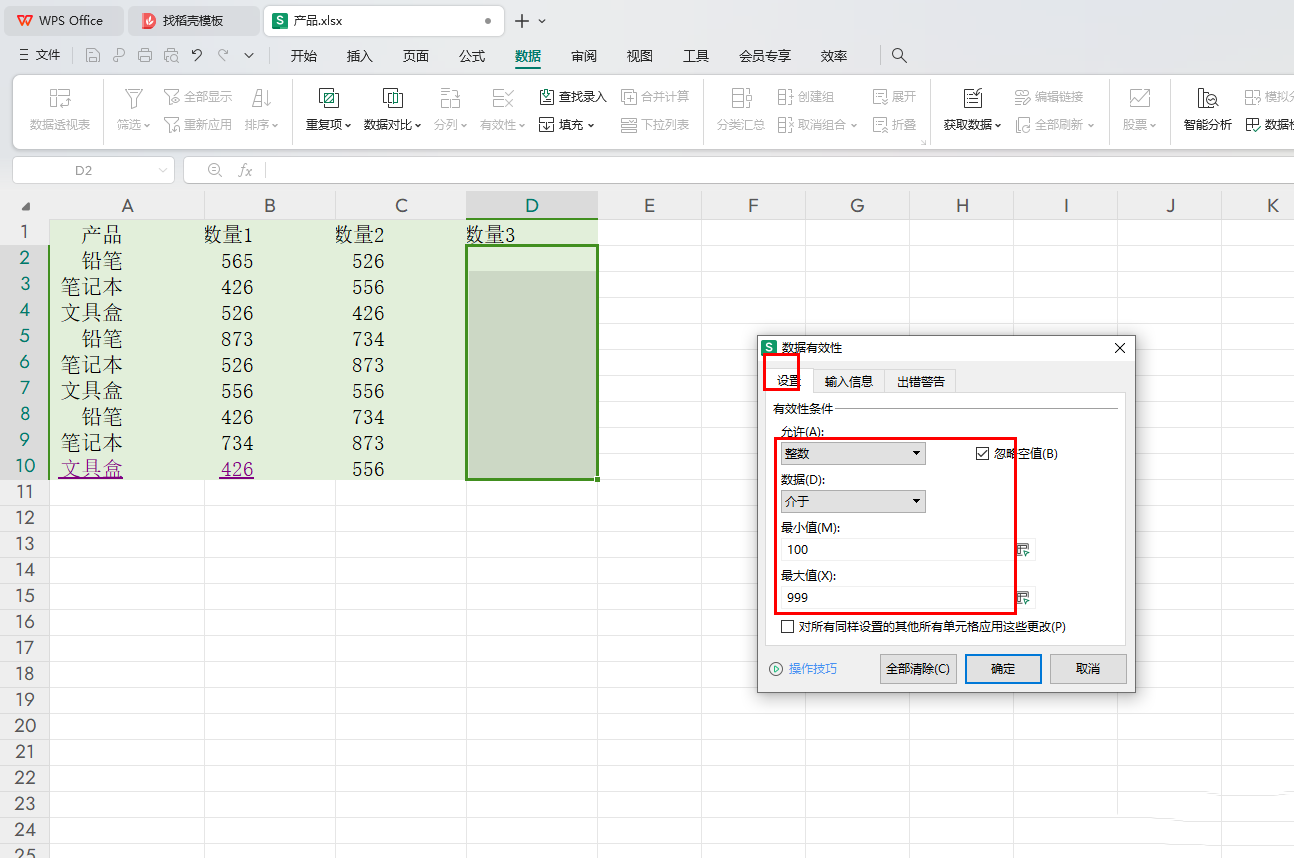Click 下拉列表 dropdown list tool
The height and width of the screenshot is (858, 1294).
coord(655,125)
